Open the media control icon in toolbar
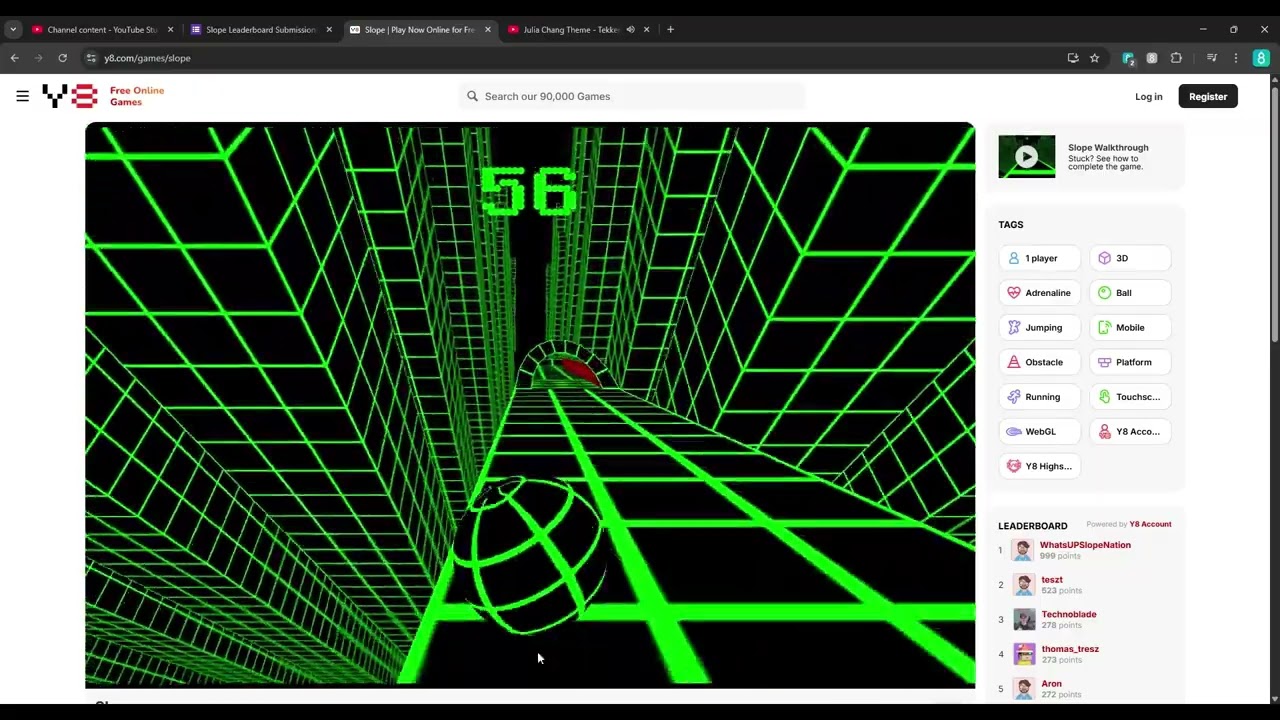Screen dimensions: 1280x720 pos(1212,58)
